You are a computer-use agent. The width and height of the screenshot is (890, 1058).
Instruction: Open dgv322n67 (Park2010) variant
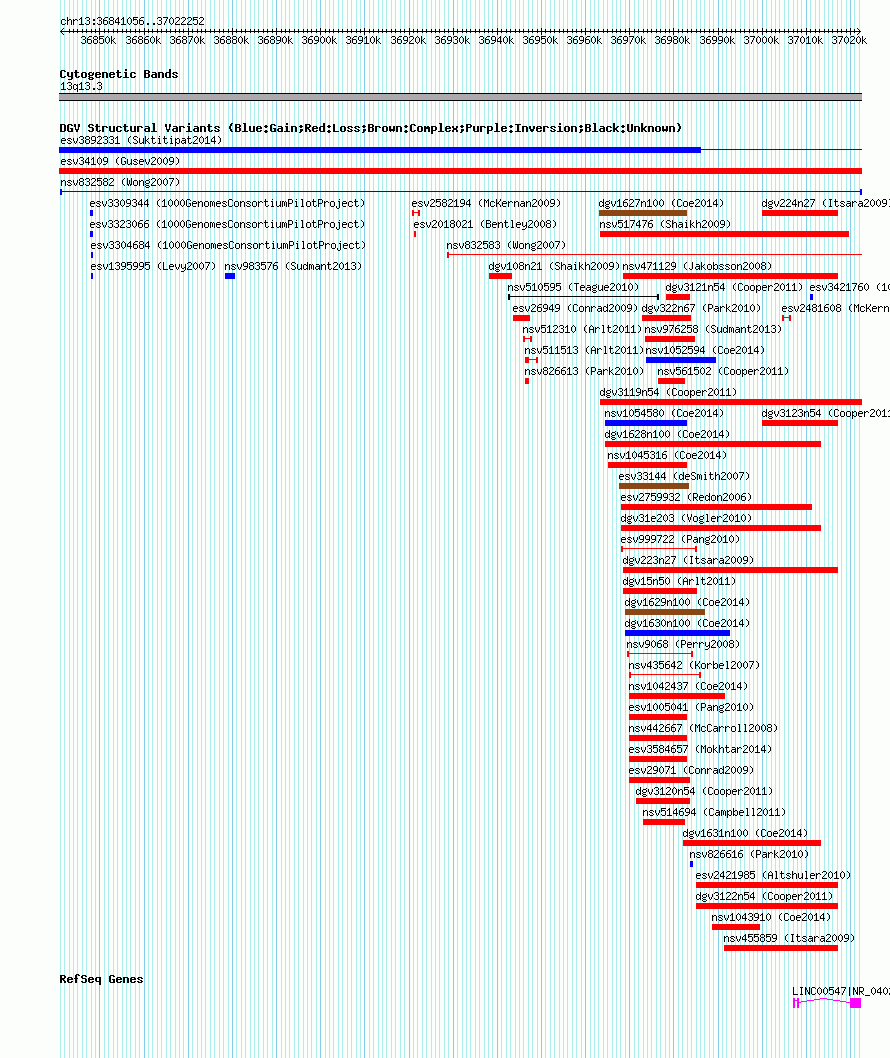pyautogui.click(x=701, y=308)
